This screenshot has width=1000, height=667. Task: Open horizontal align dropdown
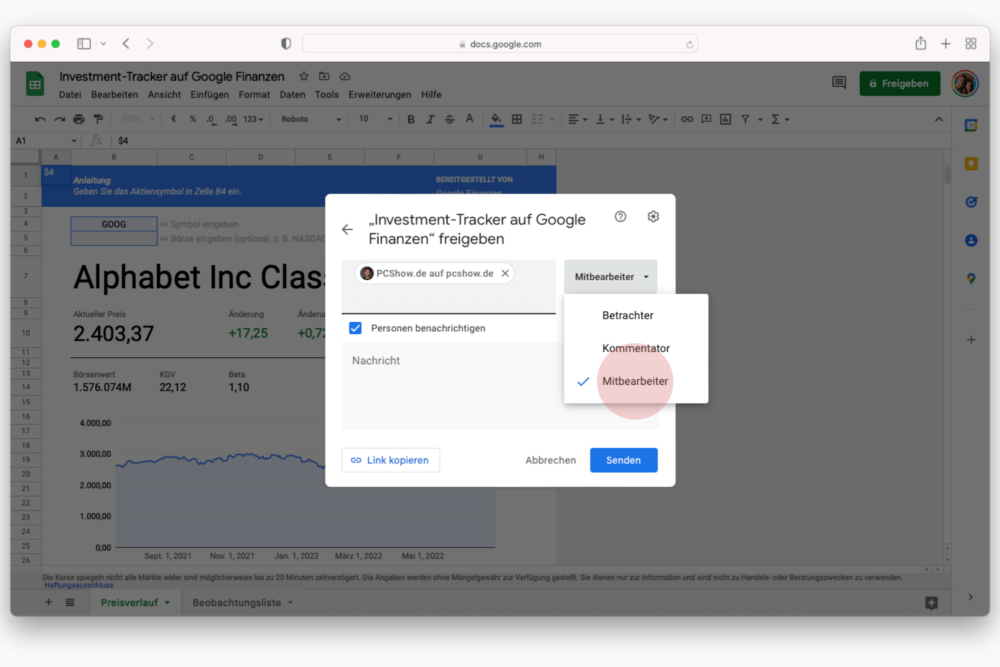pos(577,119)
